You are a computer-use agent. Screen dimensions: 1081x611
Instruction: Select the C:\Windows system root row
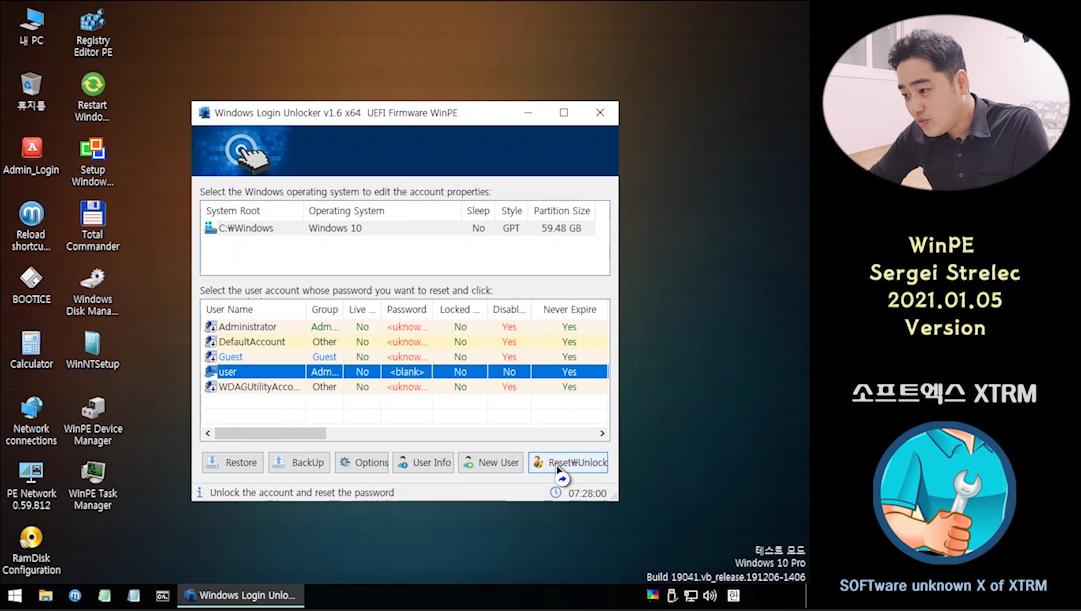(x=399, y=228)
